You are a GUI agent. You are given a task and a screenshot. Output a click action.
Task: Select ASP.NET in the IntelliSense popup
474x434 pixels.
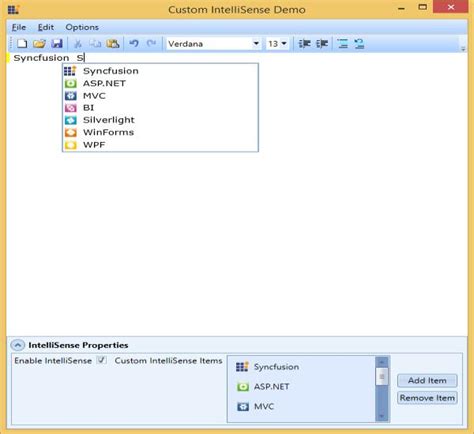[160, 83]
